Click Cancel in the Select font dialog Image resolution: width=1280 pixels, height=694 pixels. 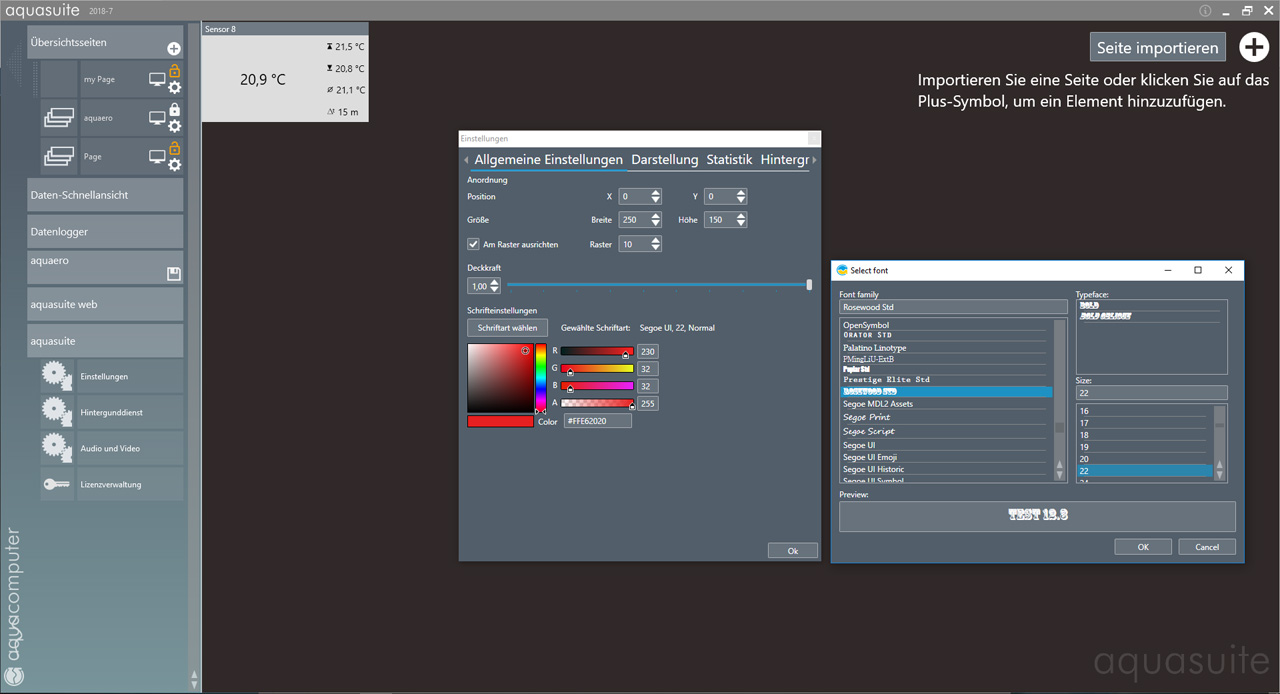coord(1207,546)
